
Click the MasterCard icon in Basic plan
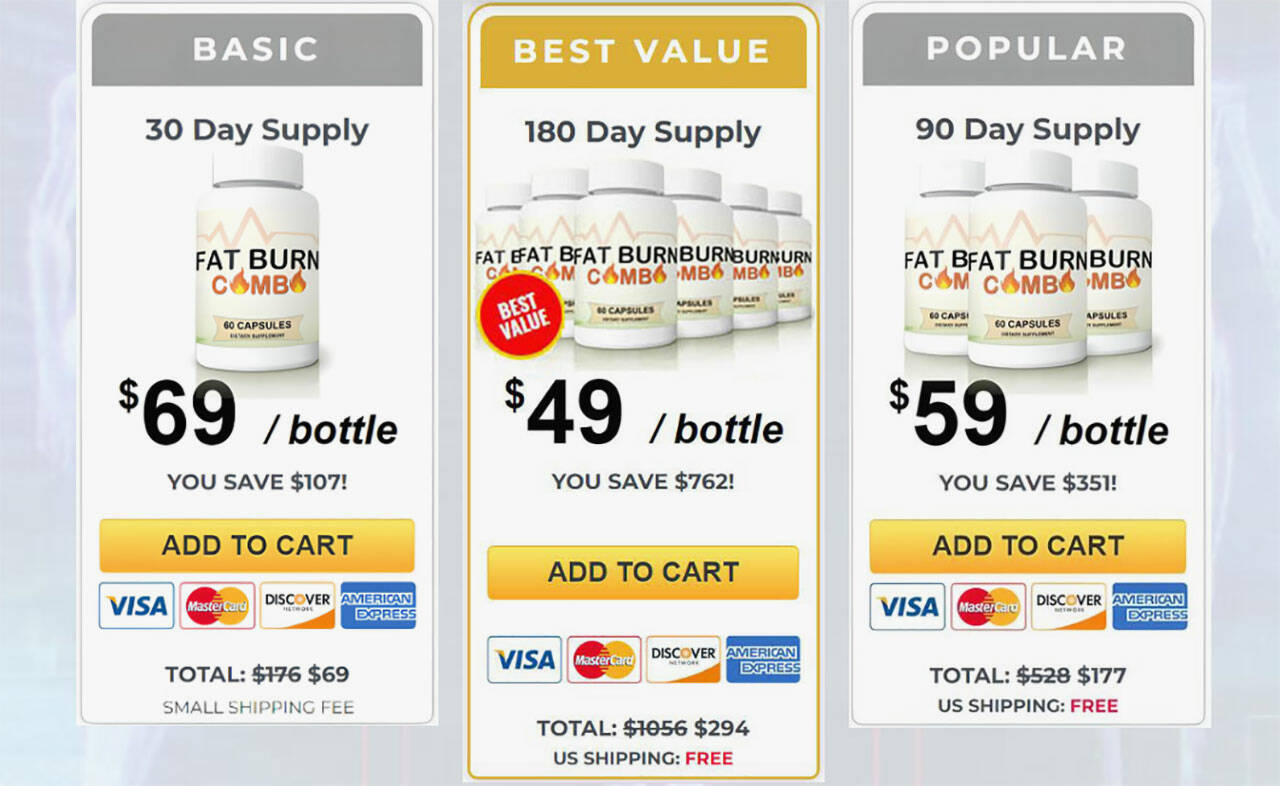(217, 606)
